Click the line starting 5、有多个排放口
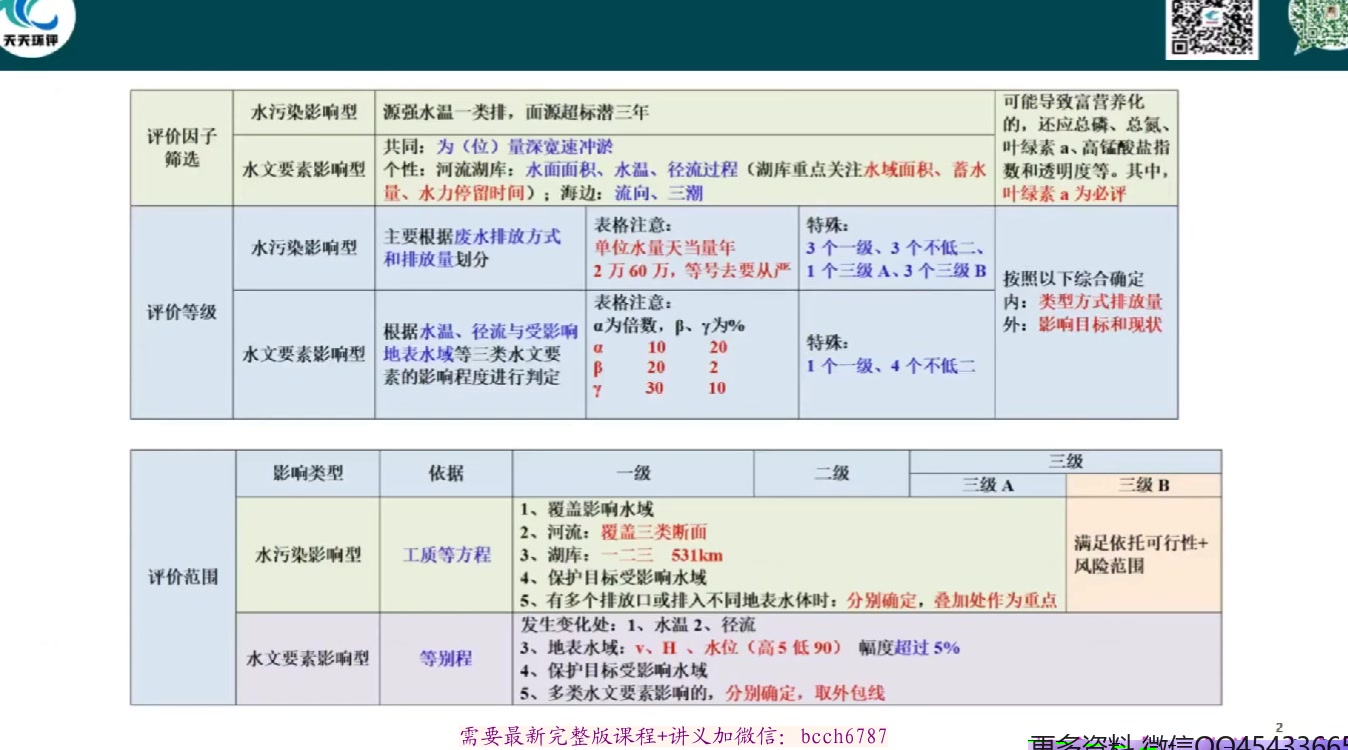The height and width of the screenshot is (750, 1348). tap(788, 601)
